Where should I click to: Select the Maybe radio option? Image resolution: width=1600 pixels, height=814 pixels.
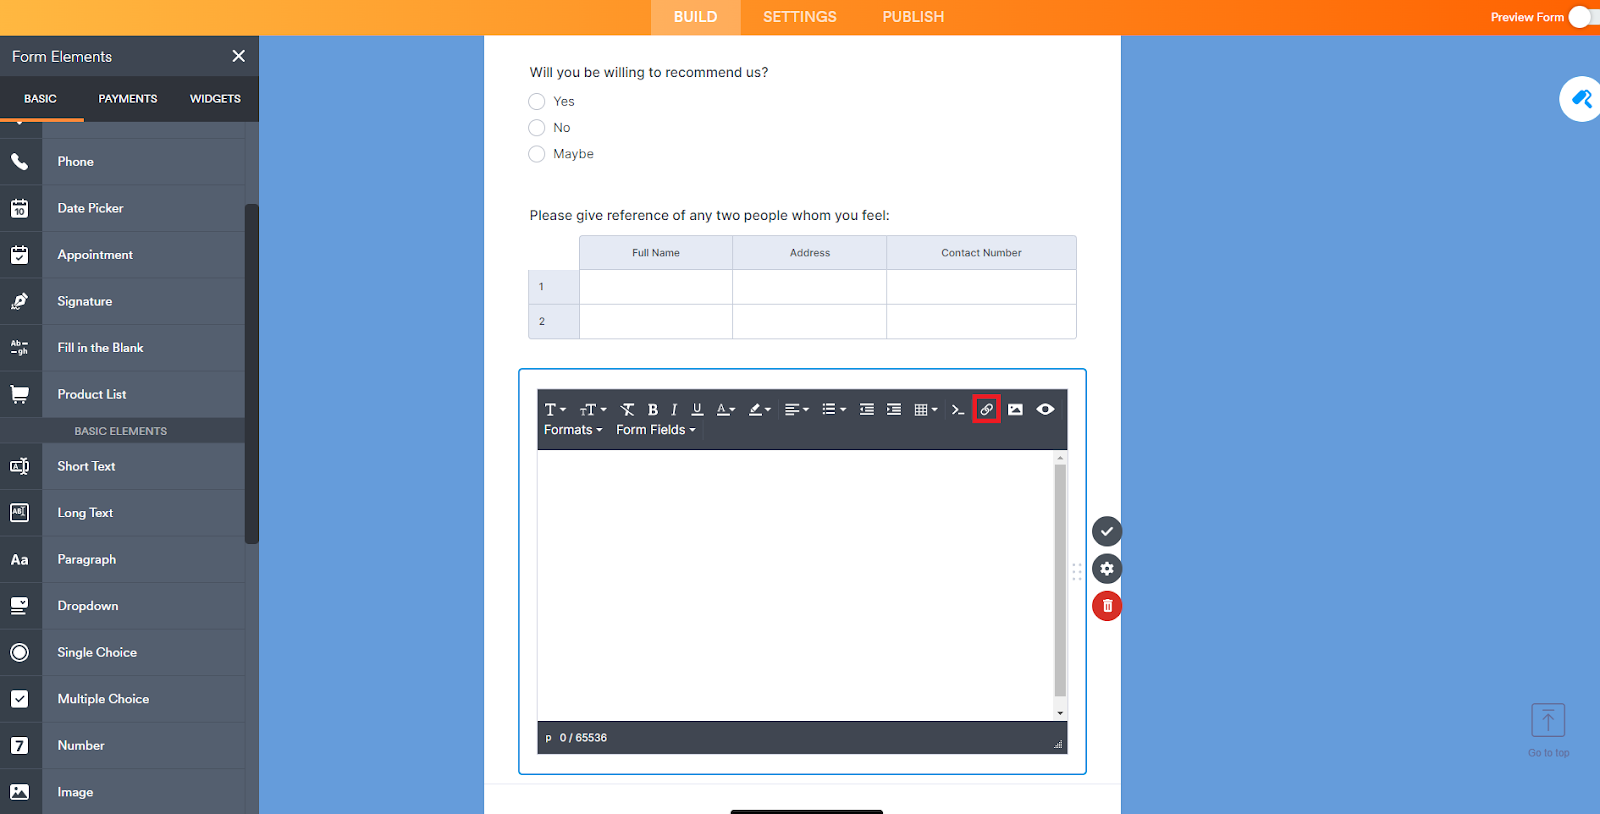click(x=537, y=154)
